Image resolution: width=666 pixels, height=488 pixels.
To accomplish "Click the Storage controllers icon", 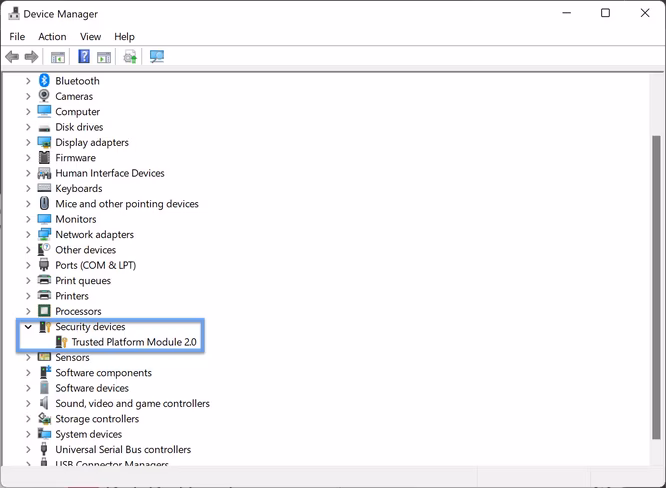I will (44, 418).
